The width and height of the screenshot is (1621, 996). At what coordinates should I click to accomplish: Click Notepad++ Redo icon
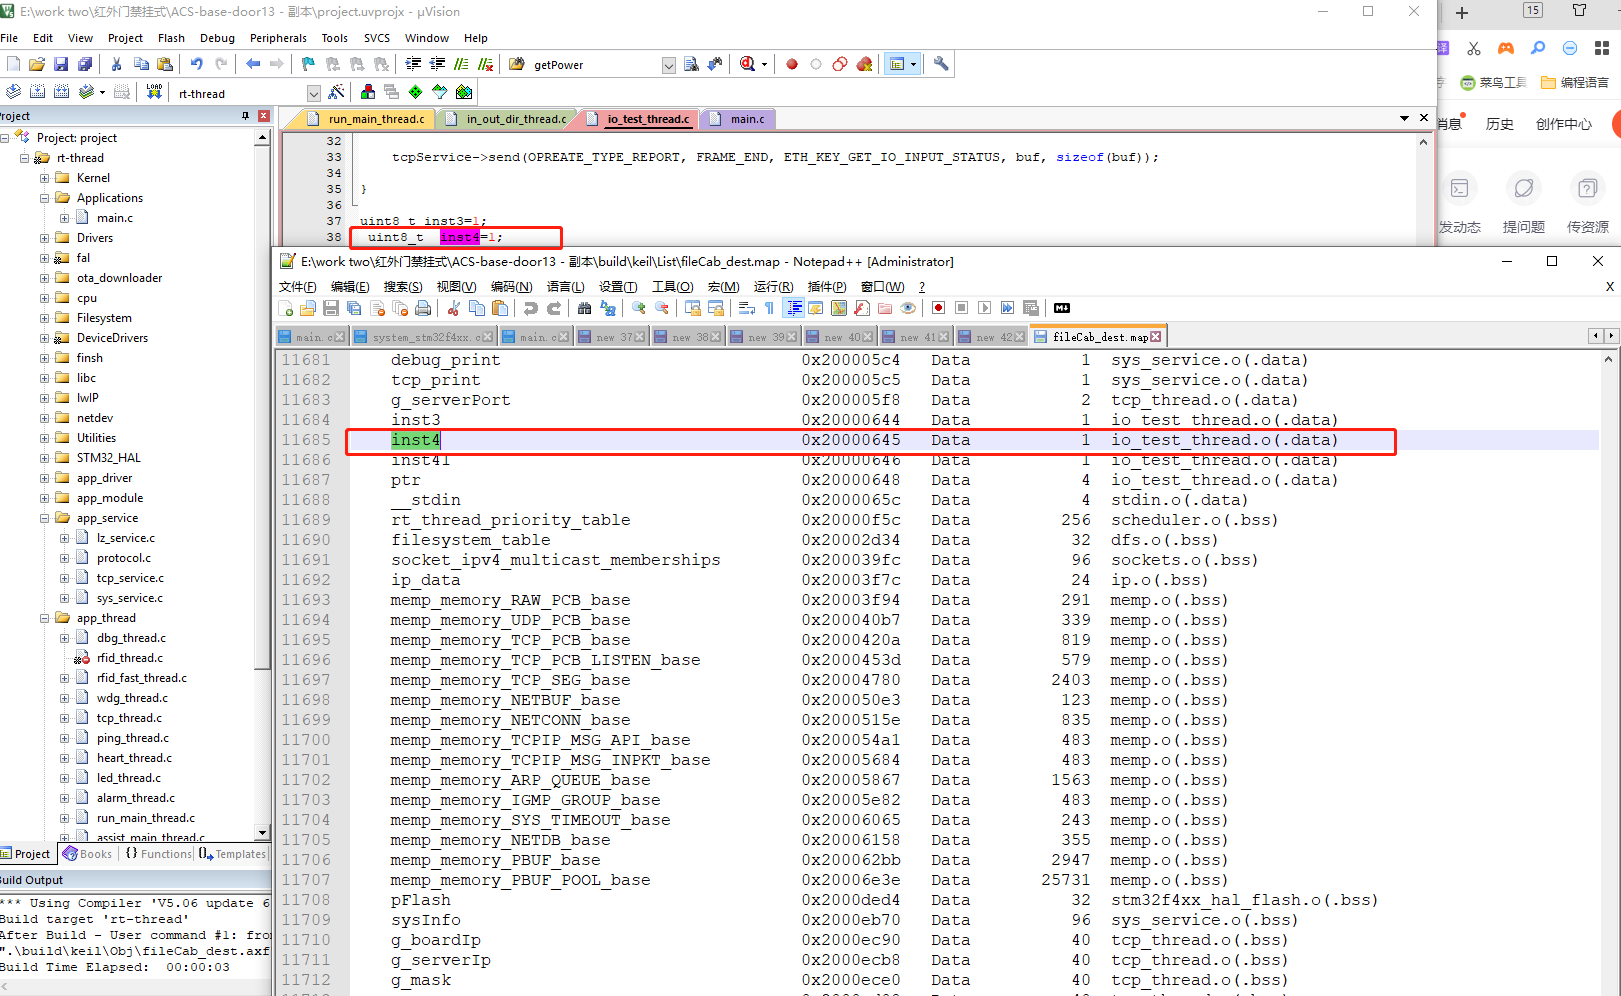point(554,308)
